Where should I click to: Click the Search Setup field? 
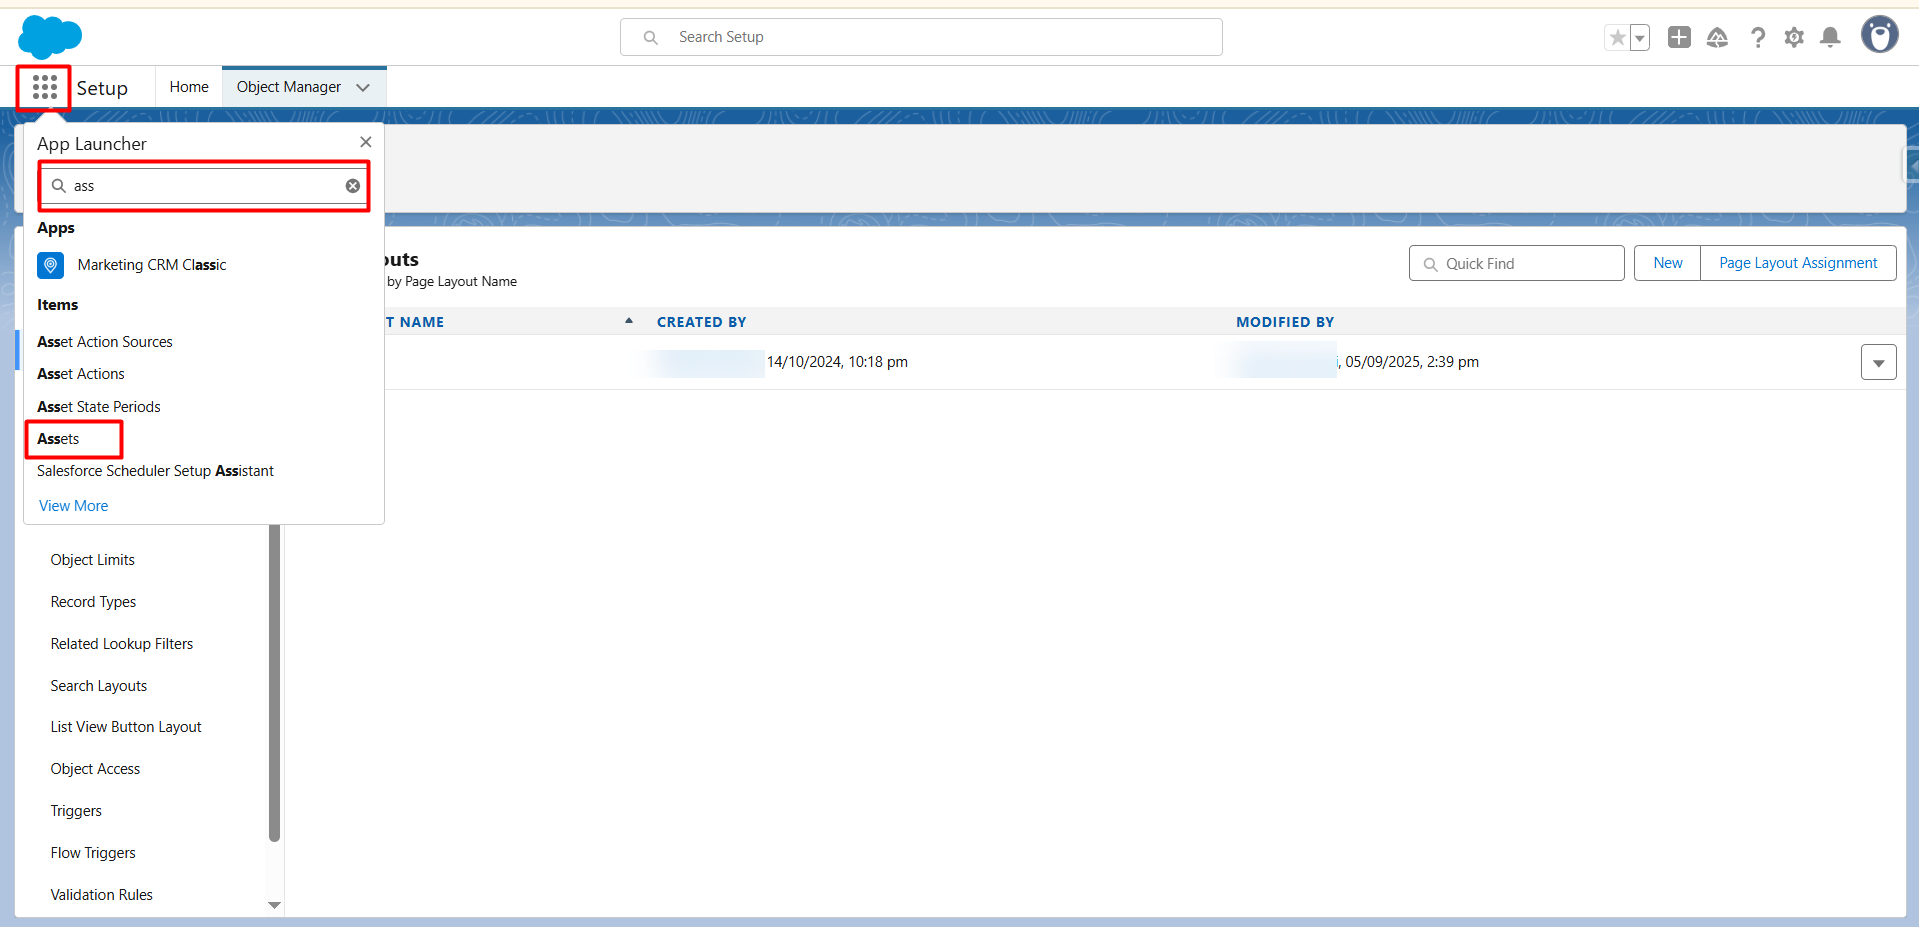(921, 37)
